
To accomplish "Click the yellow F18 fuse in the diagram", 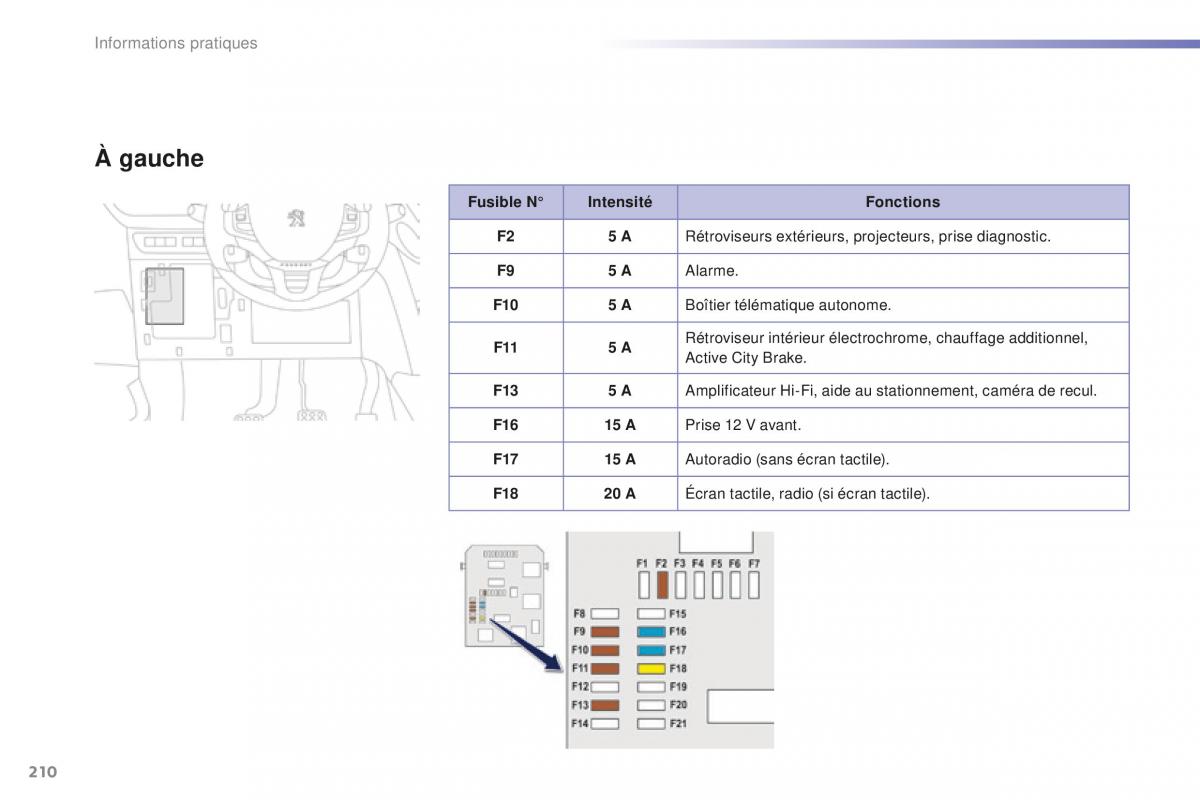I will (652, 668).
